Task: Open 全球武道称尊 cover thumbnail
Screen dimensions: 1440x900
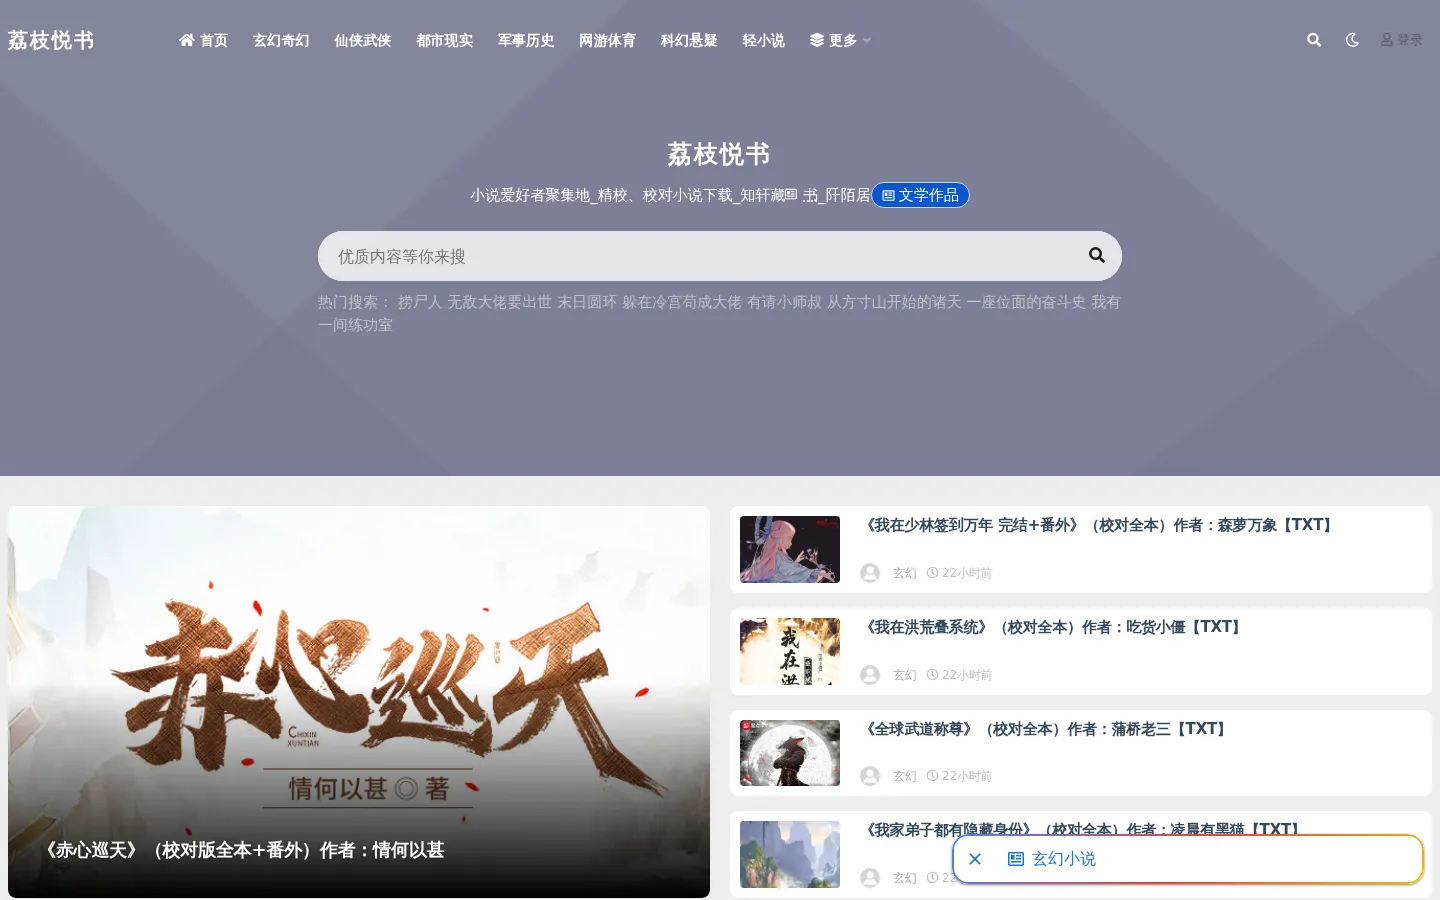Action: [790, 753]
